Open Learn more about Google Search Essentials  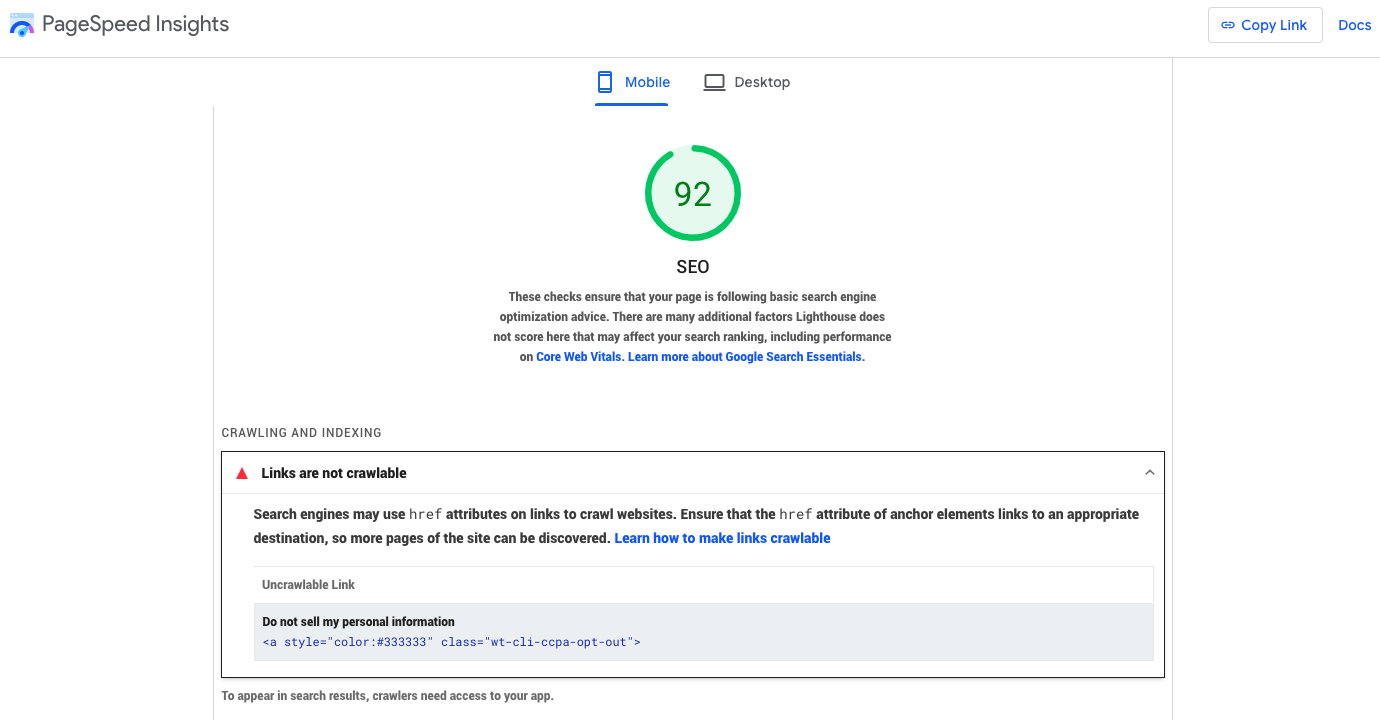pyautogui.click(x=745, y=357)
